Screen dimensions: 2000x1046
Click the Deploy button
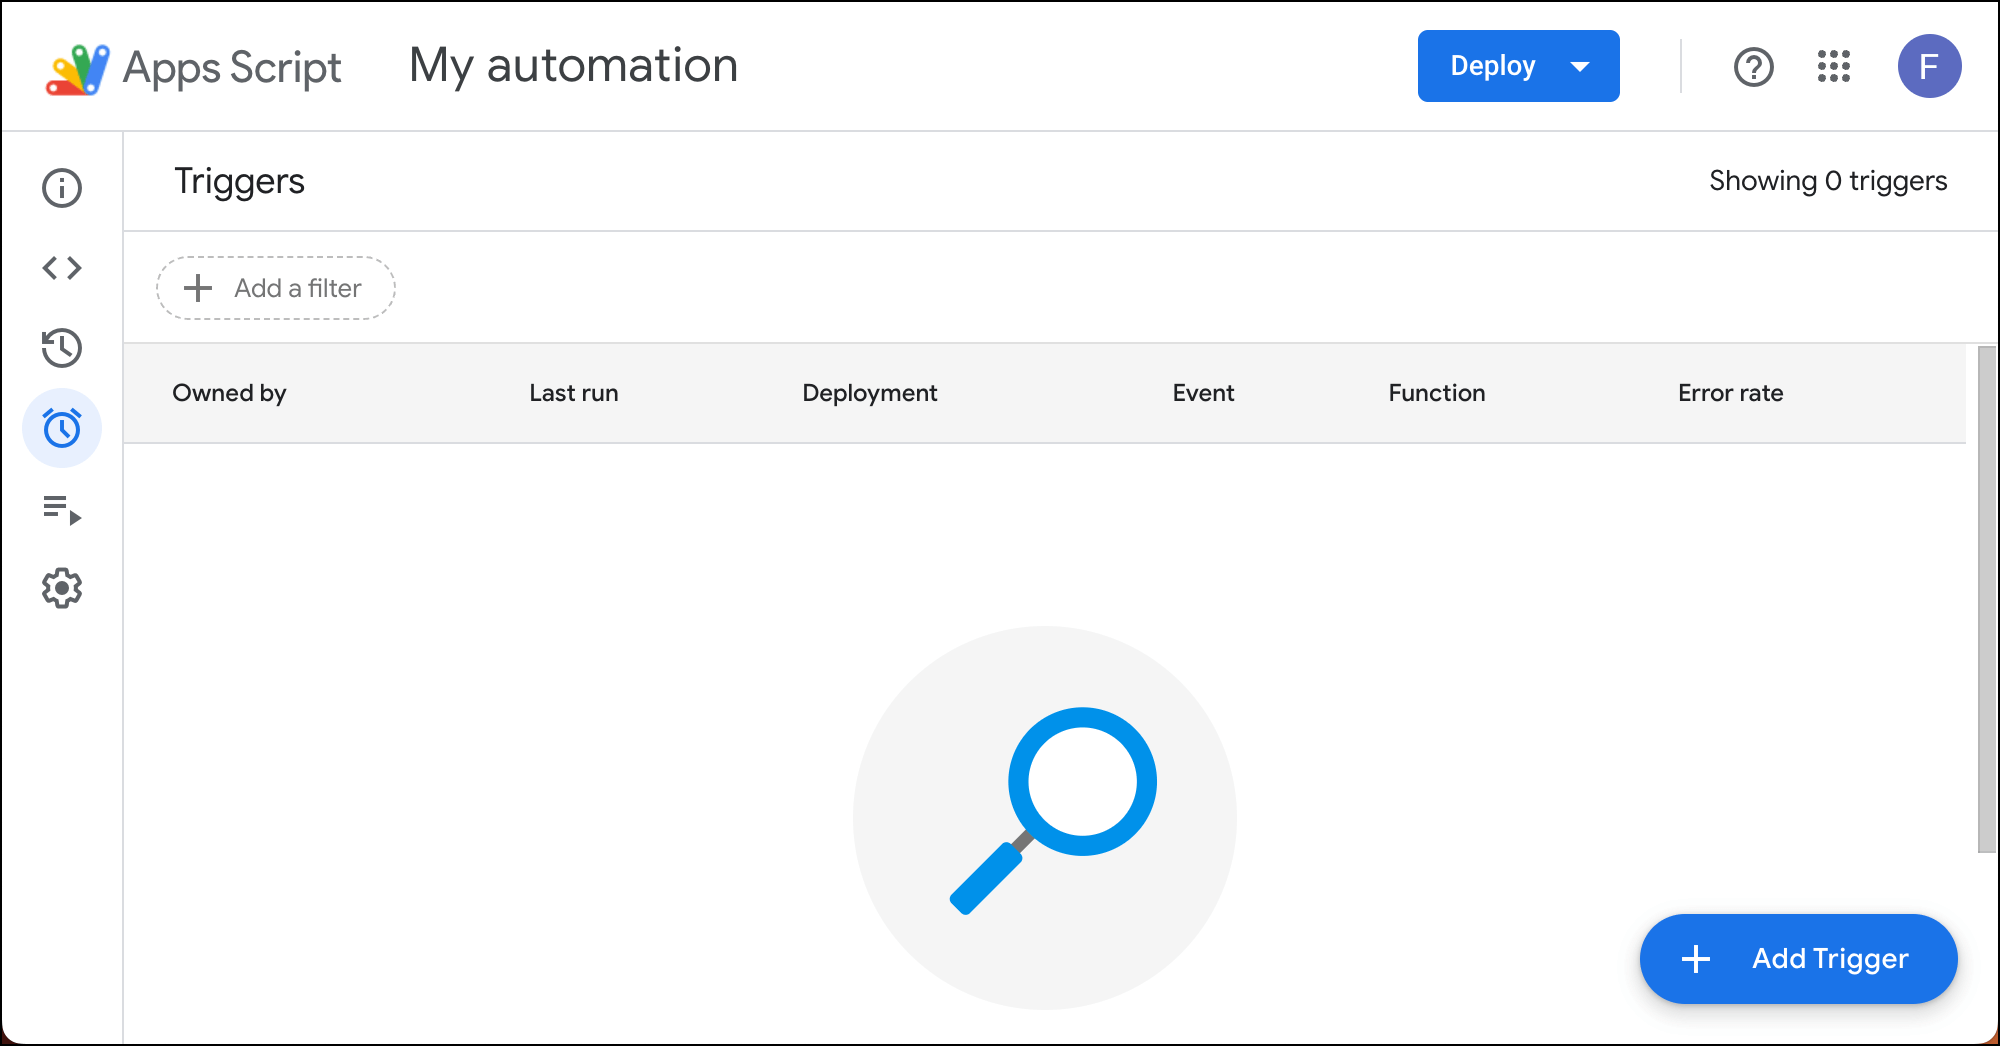coord(1492,67)
